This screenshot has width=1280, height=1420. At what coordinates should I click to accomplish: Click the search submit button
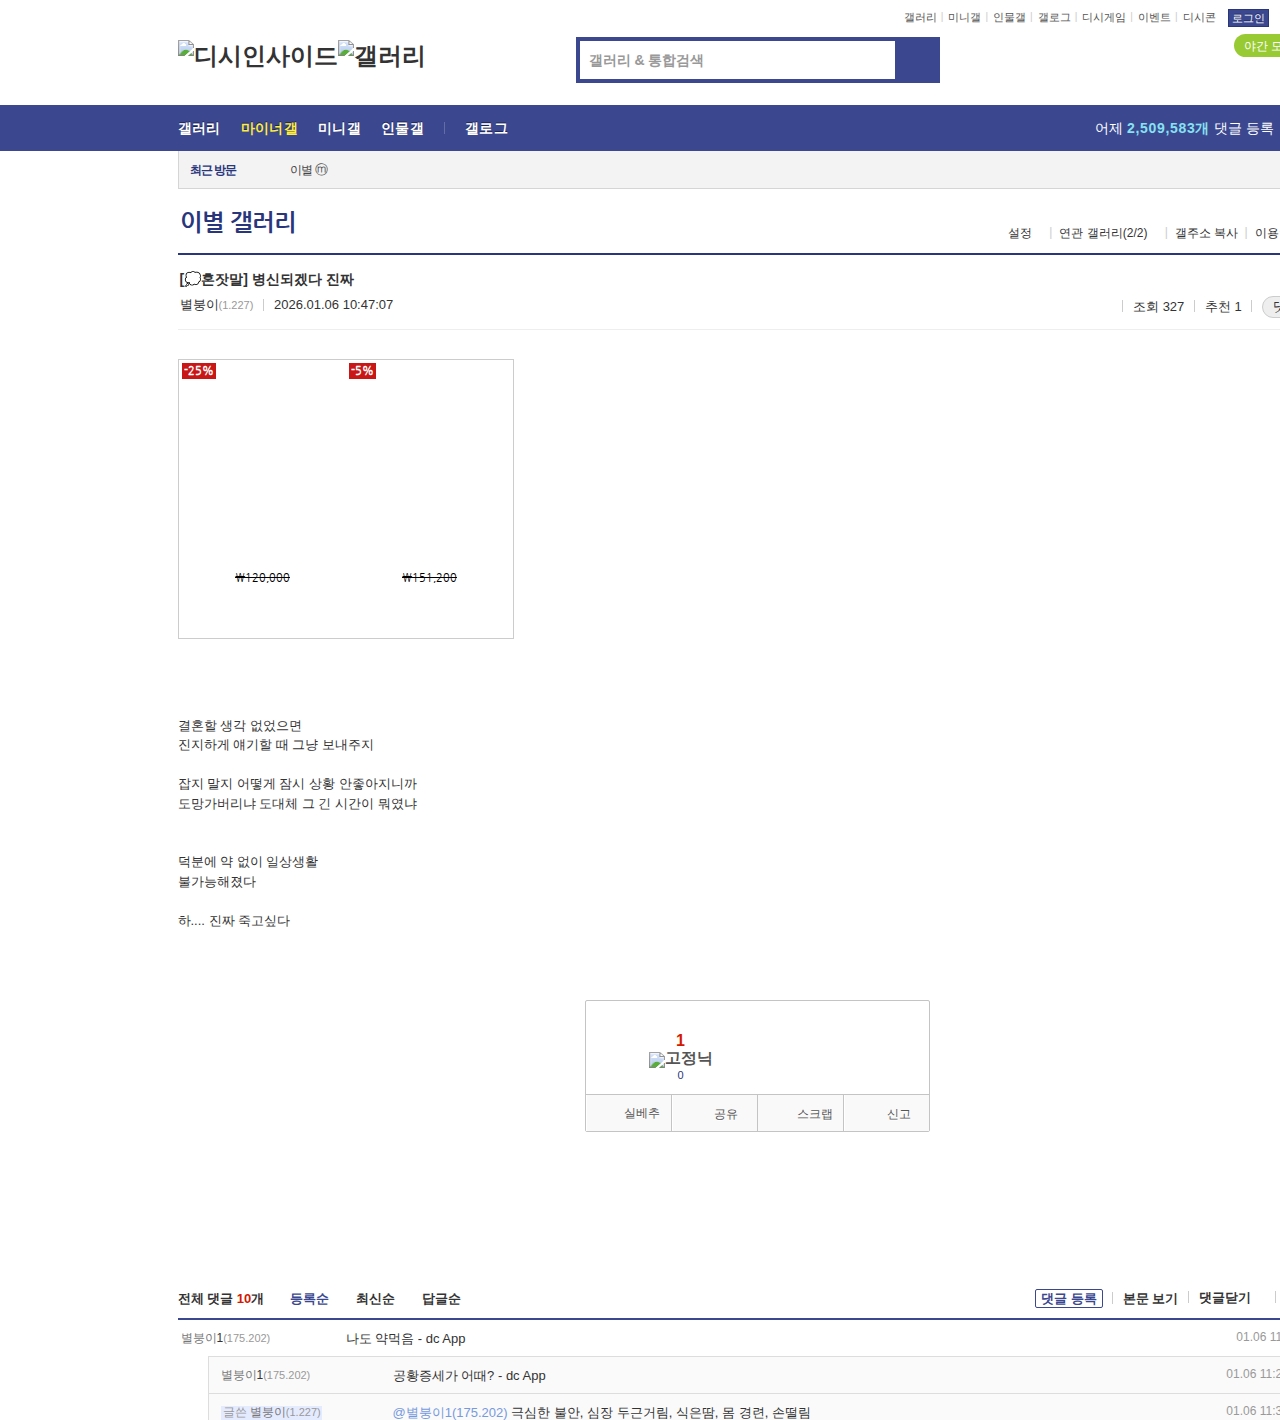[917, 60]
